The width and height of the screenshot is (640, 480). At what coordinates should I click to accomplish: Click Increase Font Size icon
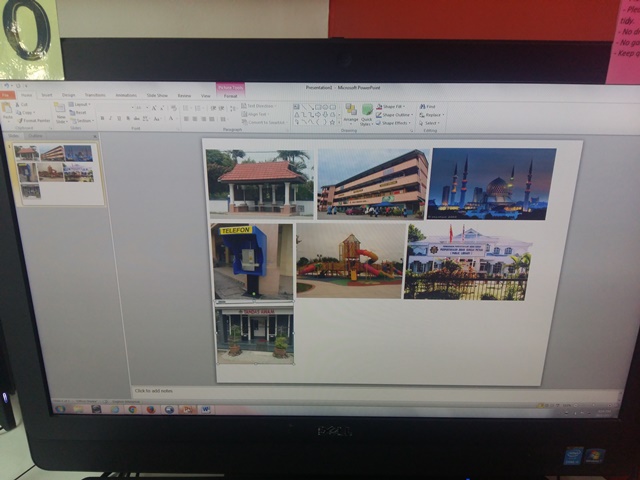pyautogui.click(x=154, y=108)
